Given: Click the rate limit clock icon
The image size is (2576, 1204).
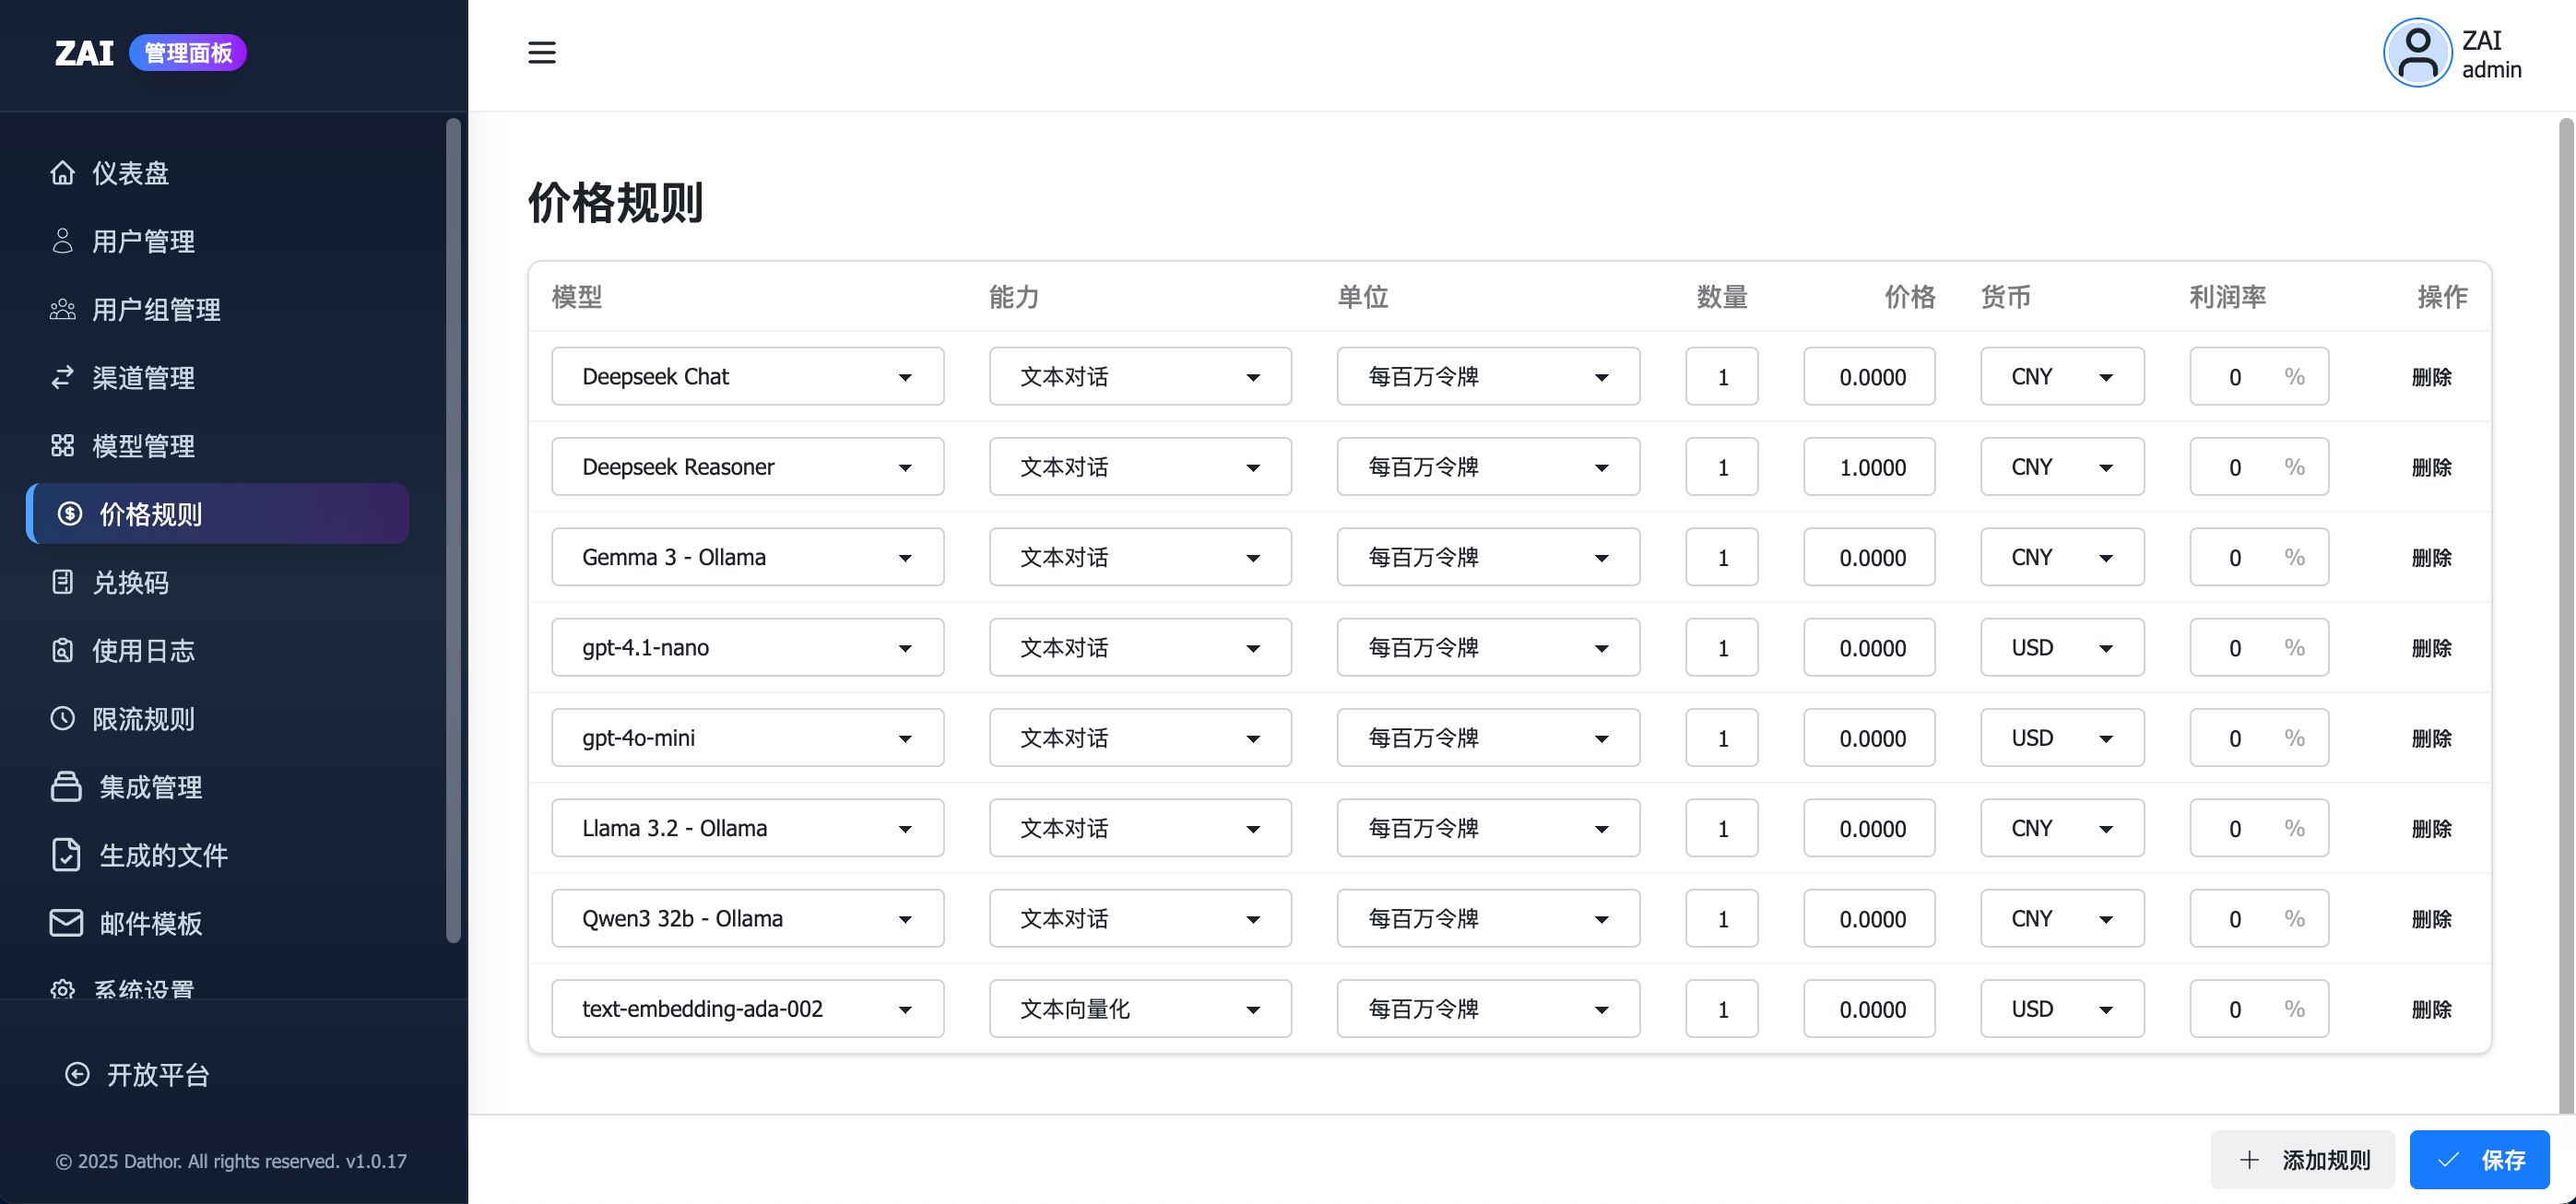Looking at the screenshot, I should point(62,718).
